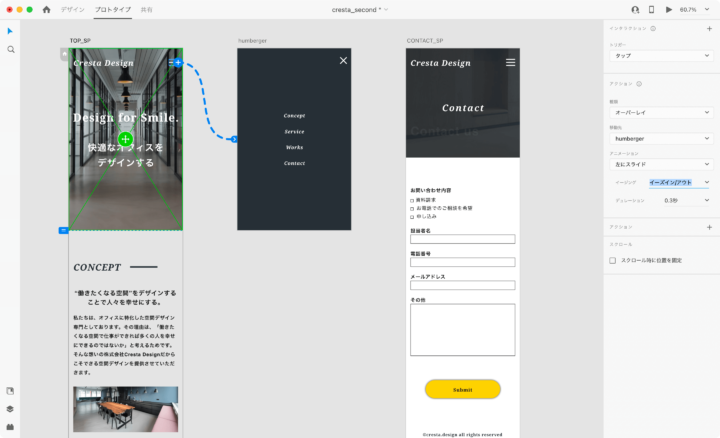This screenshot has width=720, height=438.
Task: Click the お問い合わせ内容 label
Action: coord(431,190)
